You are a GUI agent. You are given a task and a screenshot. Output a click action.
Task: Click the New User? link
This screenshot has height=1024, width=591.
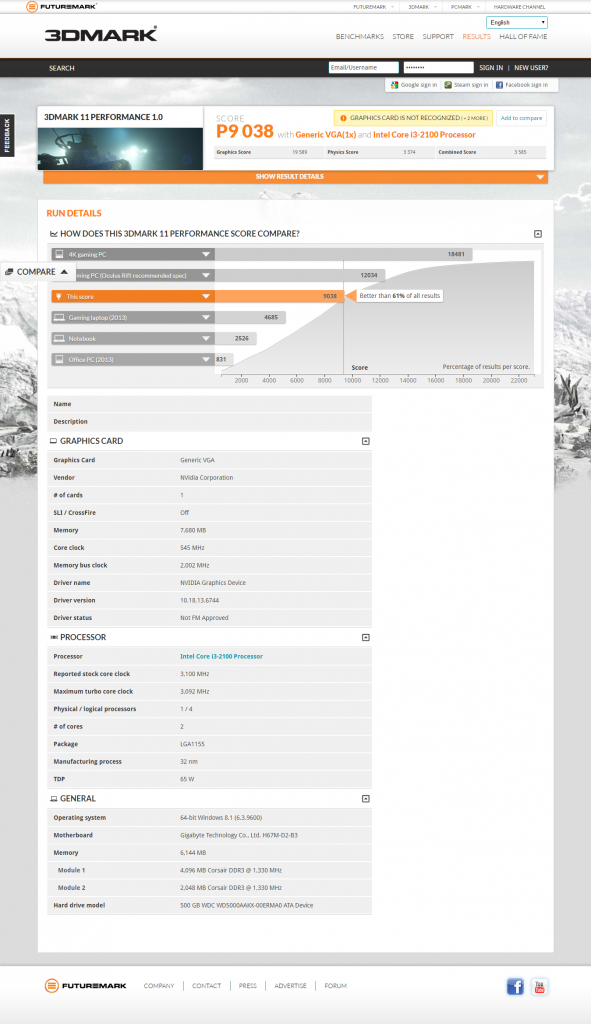(531, 68)
